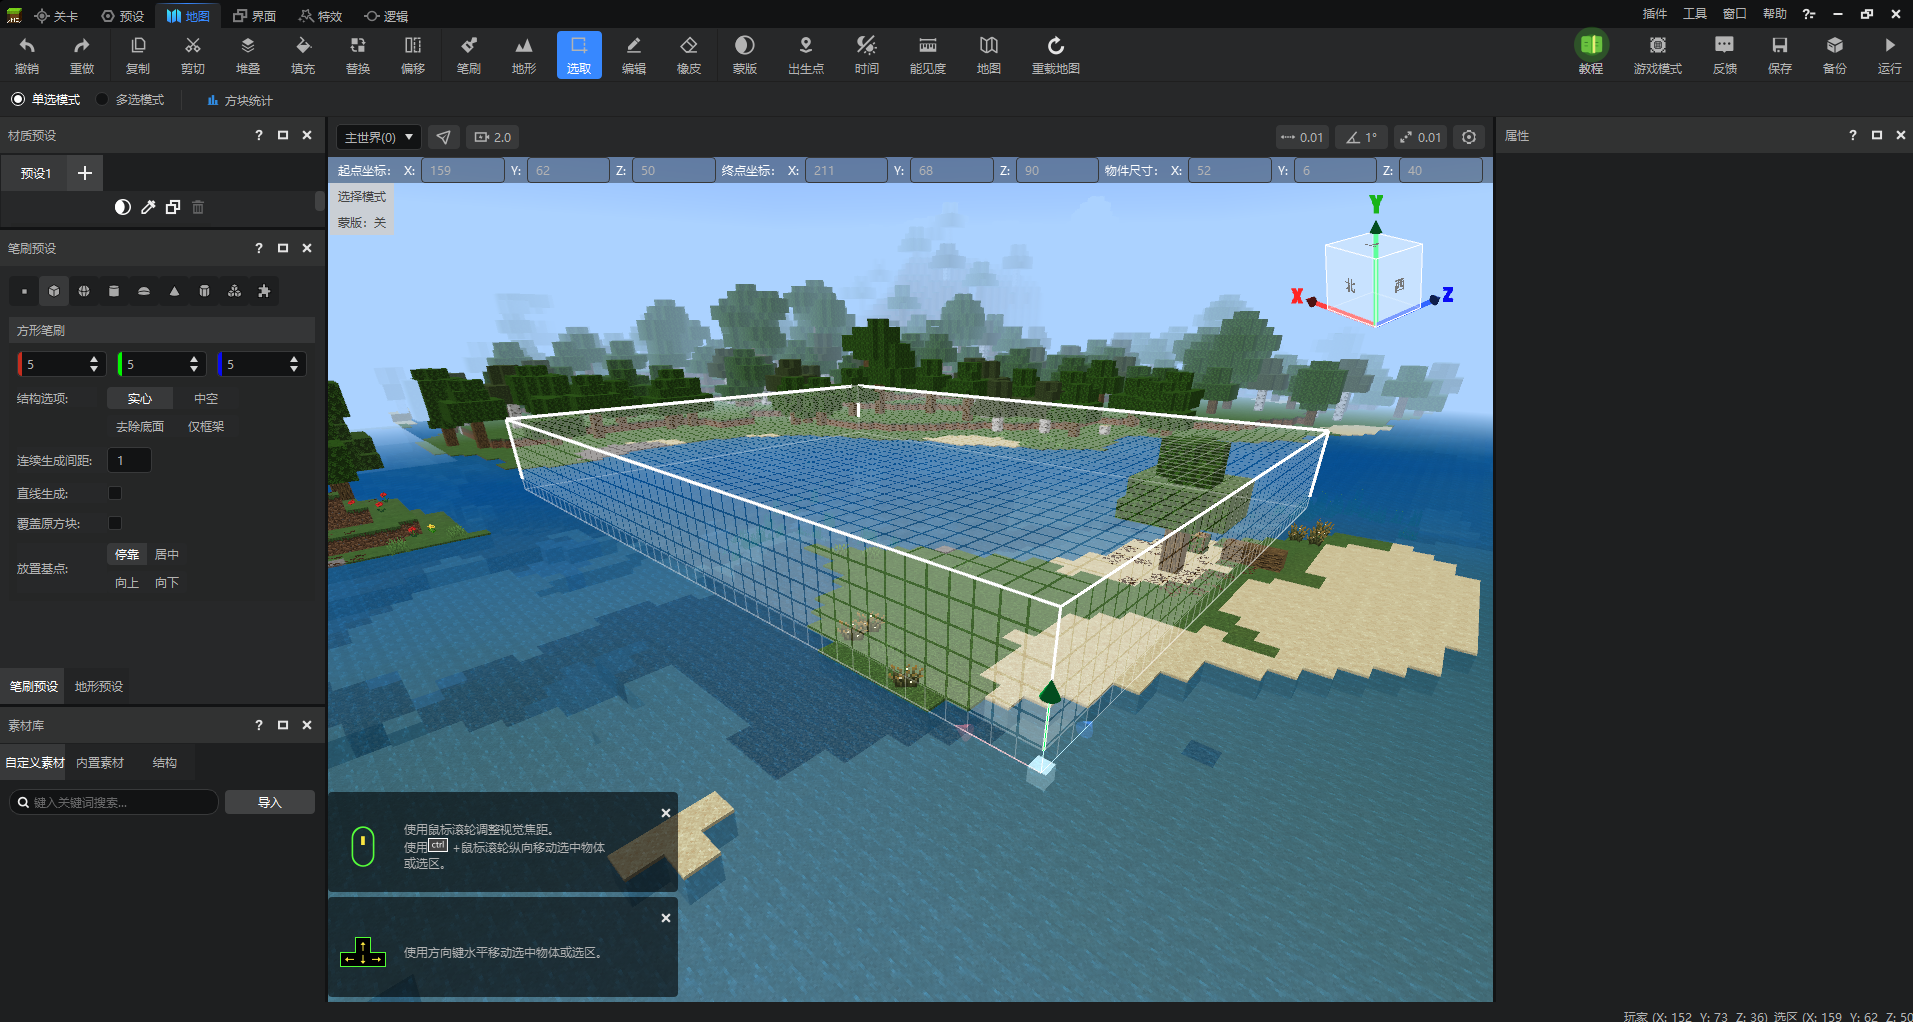Open the scale step 0.01 setting
Screen dimensions: 1913x1022
[x=1420, y=137]
